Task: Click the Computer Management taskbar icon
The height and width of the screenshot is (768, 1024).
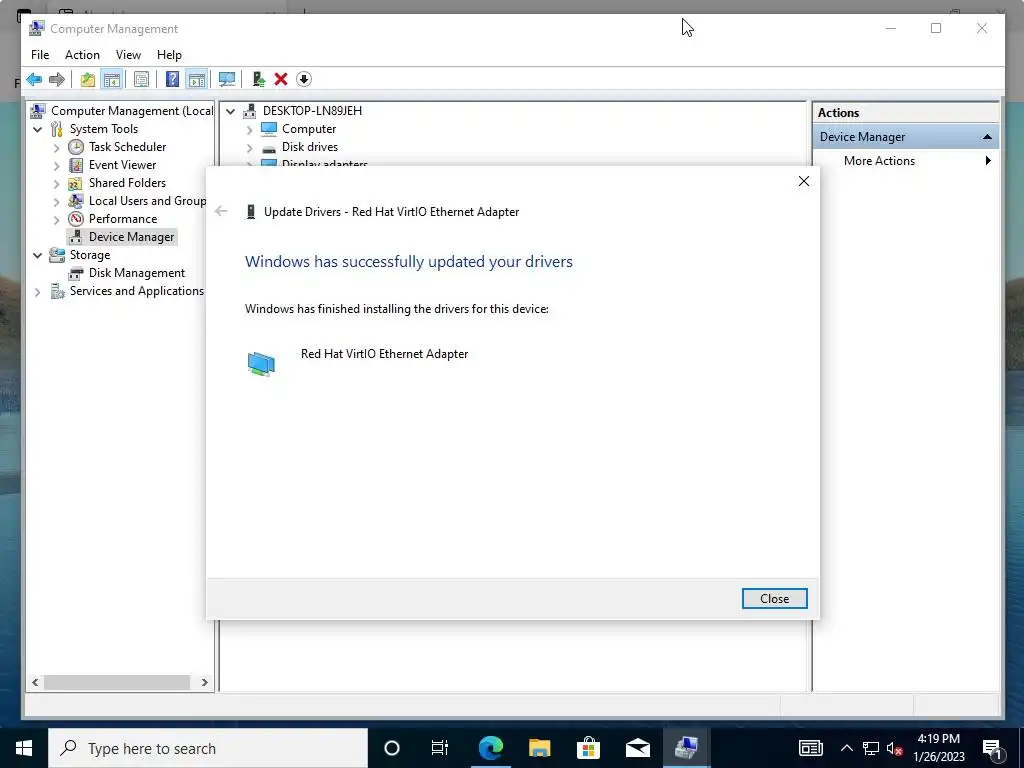Action: 686,748
